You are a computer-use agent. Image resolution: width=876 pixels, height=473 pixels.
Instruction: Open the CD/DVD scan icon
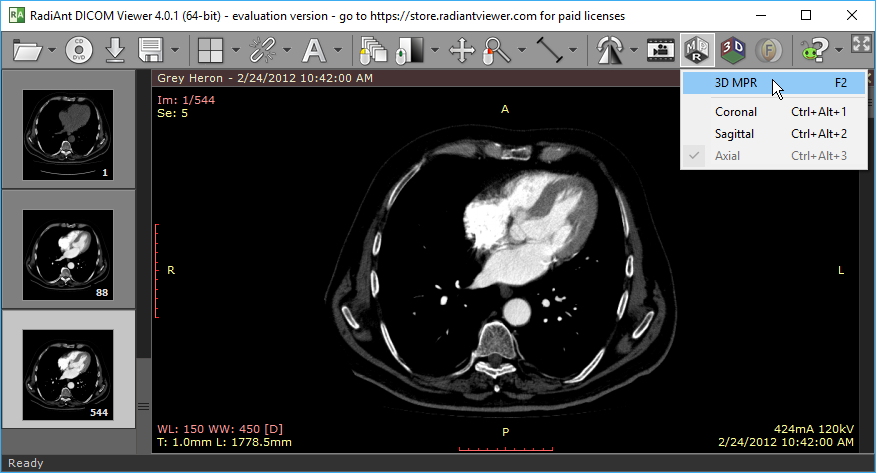(x=80, y=49)
